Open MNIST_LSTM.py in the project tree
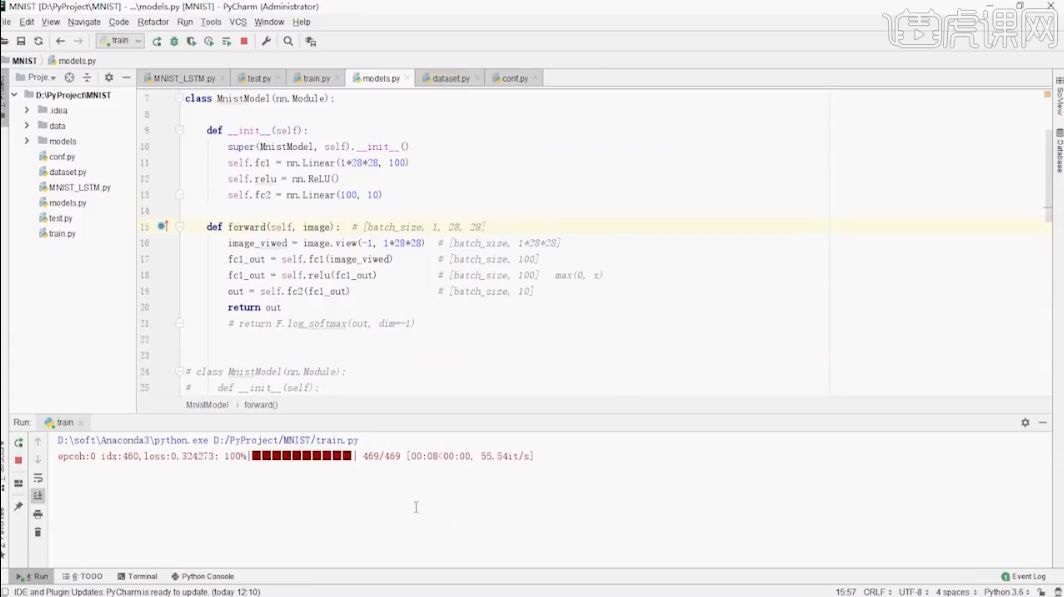 (x=75, y=187)
